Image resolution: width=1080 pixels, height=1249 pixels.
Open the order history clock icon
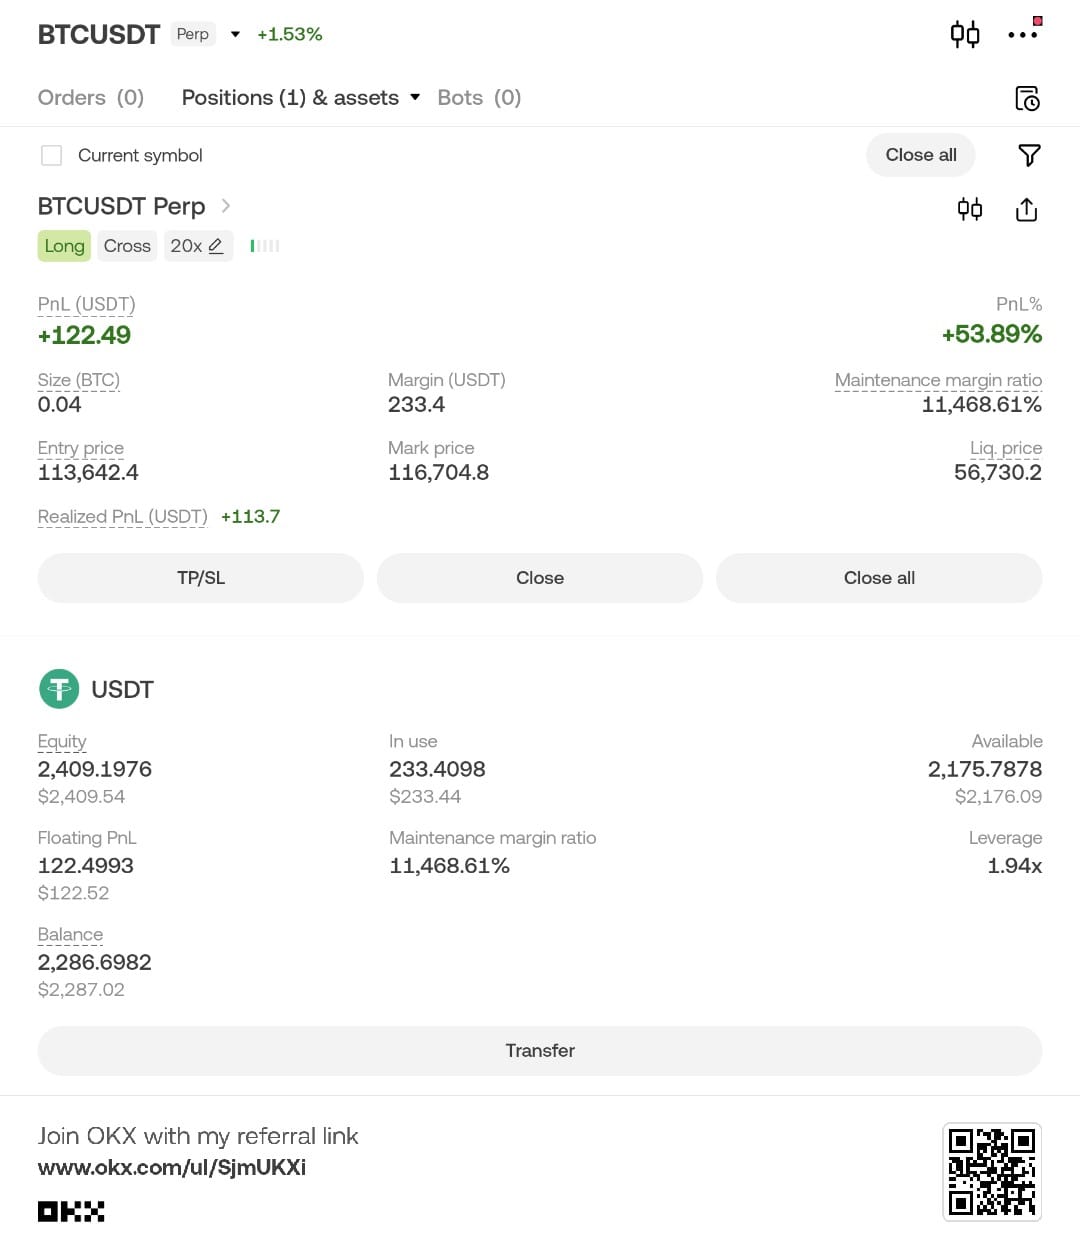1027,98
